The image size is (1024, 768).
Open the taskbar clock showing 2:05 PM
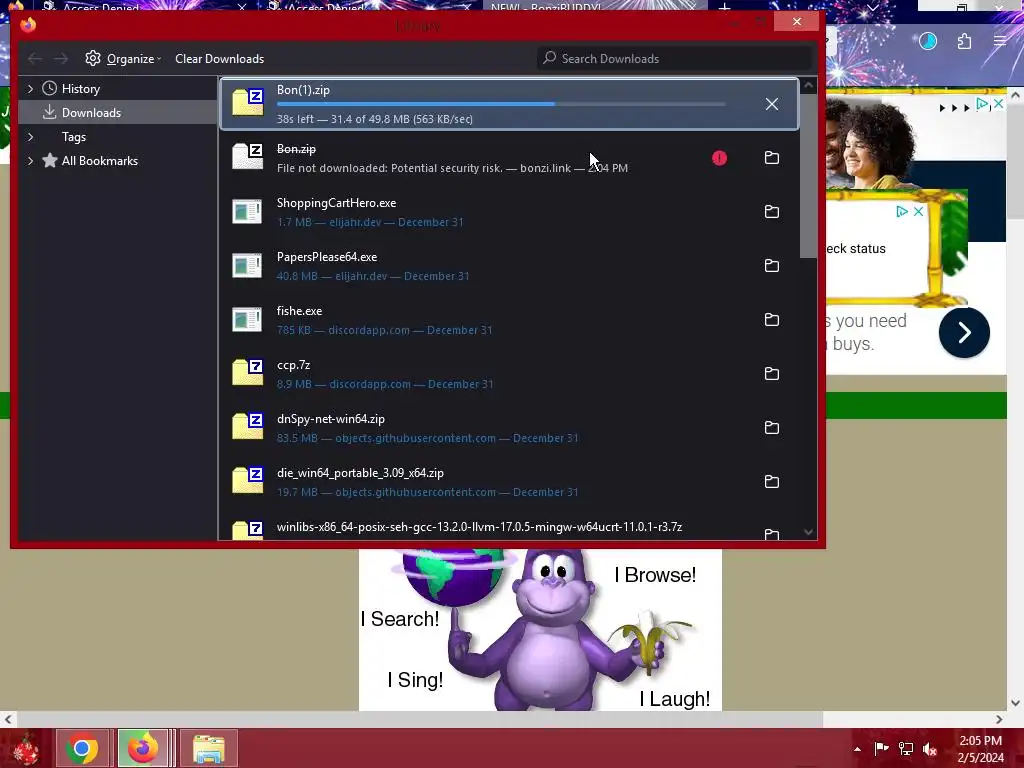[x=980, y=749]
